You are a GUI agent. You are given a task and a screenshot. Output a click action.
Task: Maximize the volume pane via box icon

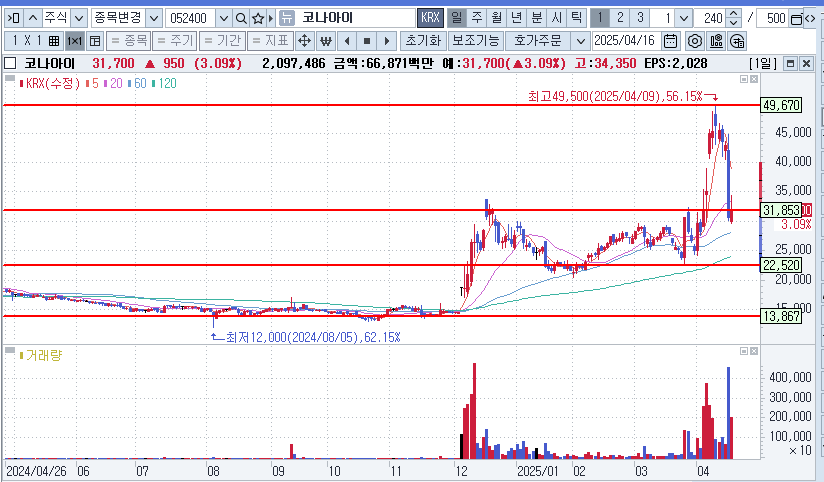744,351
